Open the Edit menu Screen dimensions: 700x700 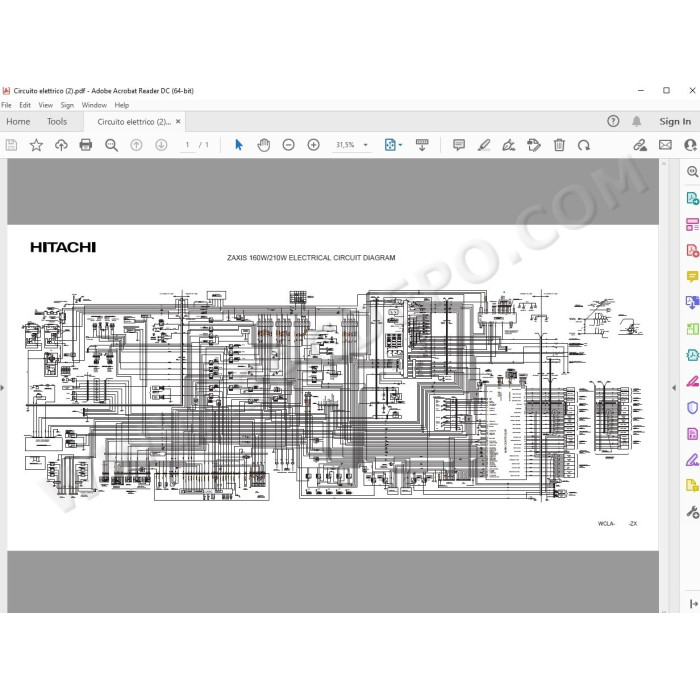25,105
